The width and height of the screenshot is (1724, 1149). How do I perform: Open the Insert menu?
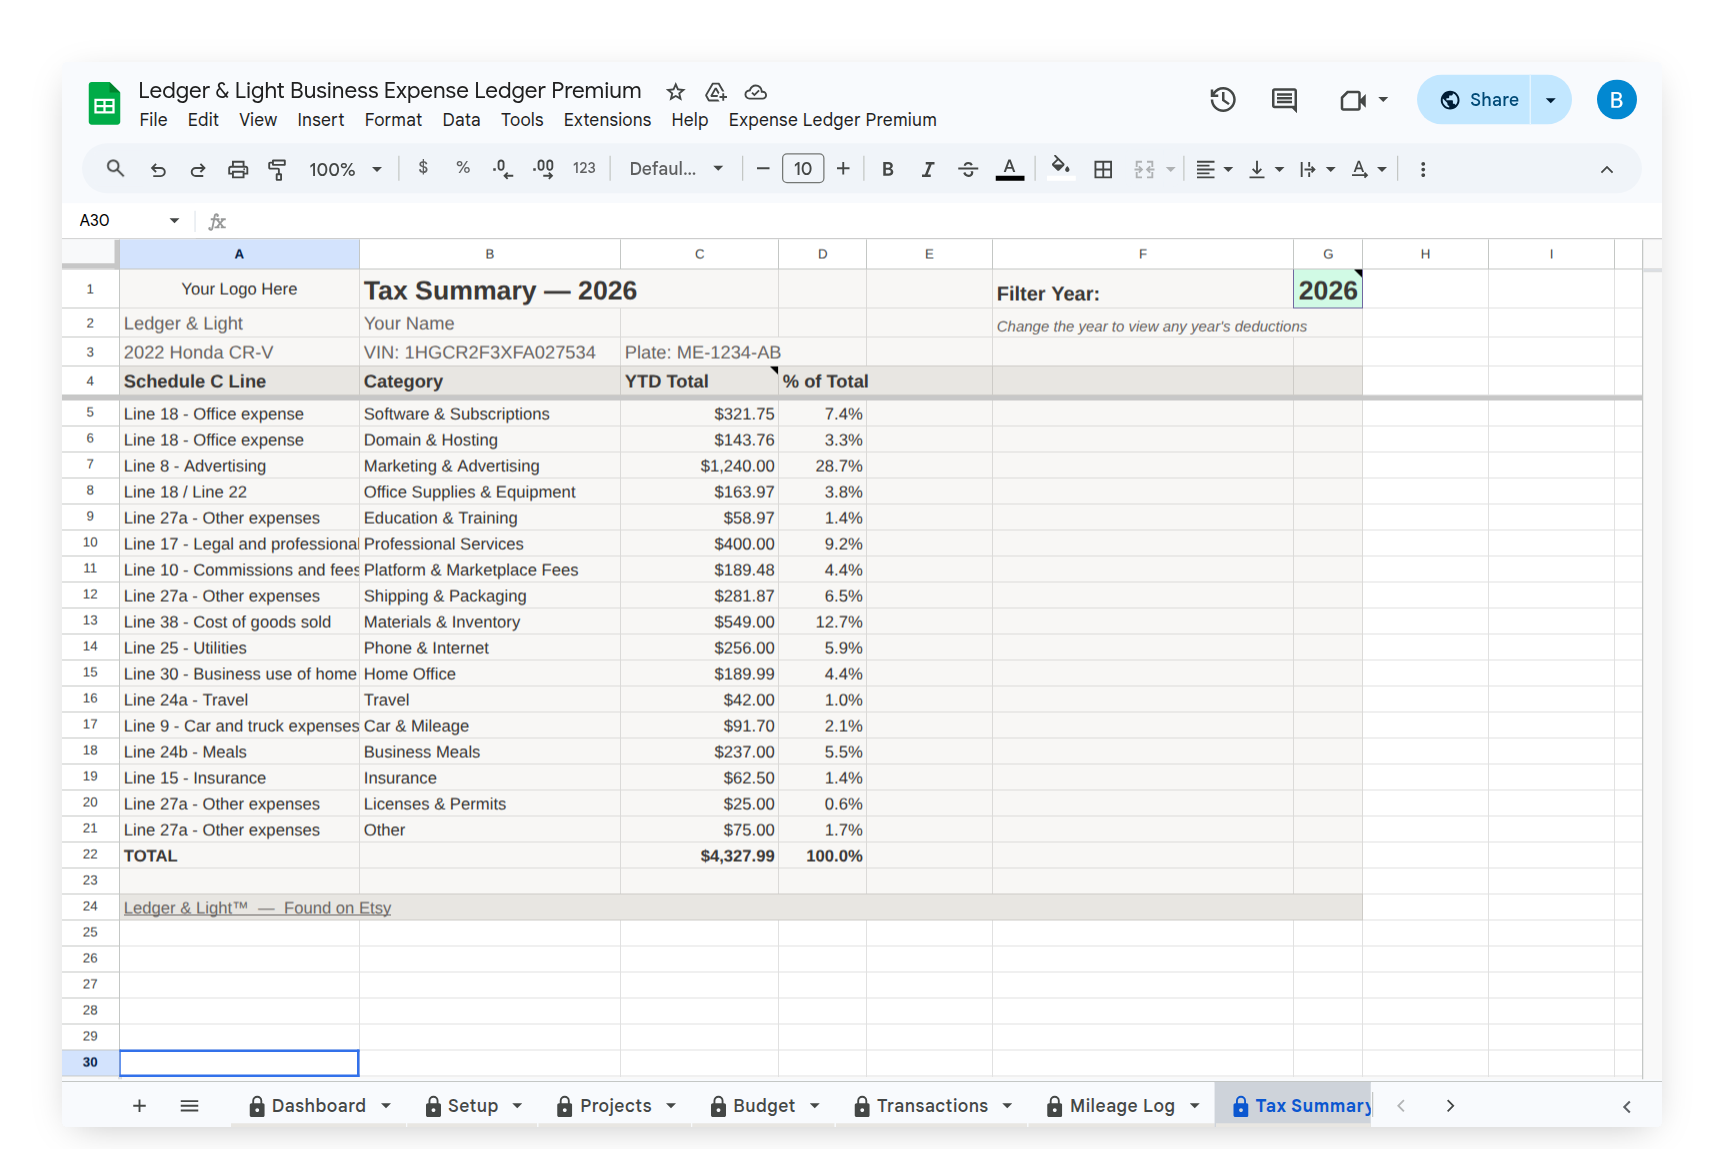320,120
